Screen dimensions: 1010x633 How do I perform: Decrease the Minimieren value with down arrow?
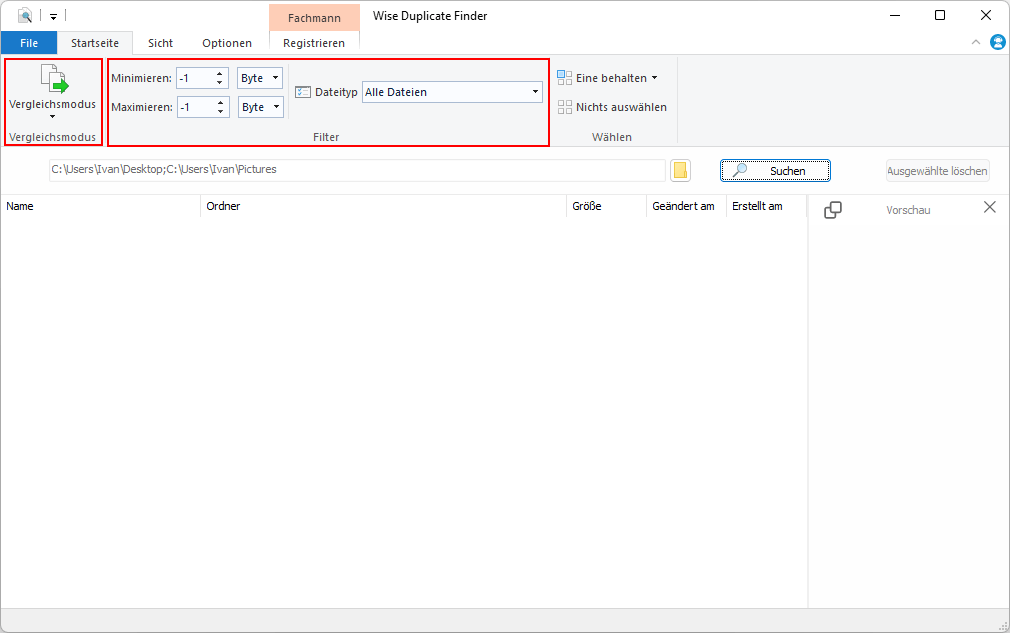tap(220, 82)
